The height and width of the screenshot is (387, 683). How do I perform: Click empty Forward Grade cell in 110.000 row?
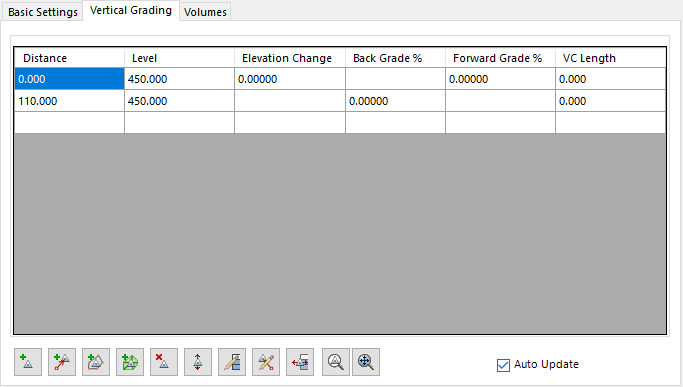click(500, 101)
